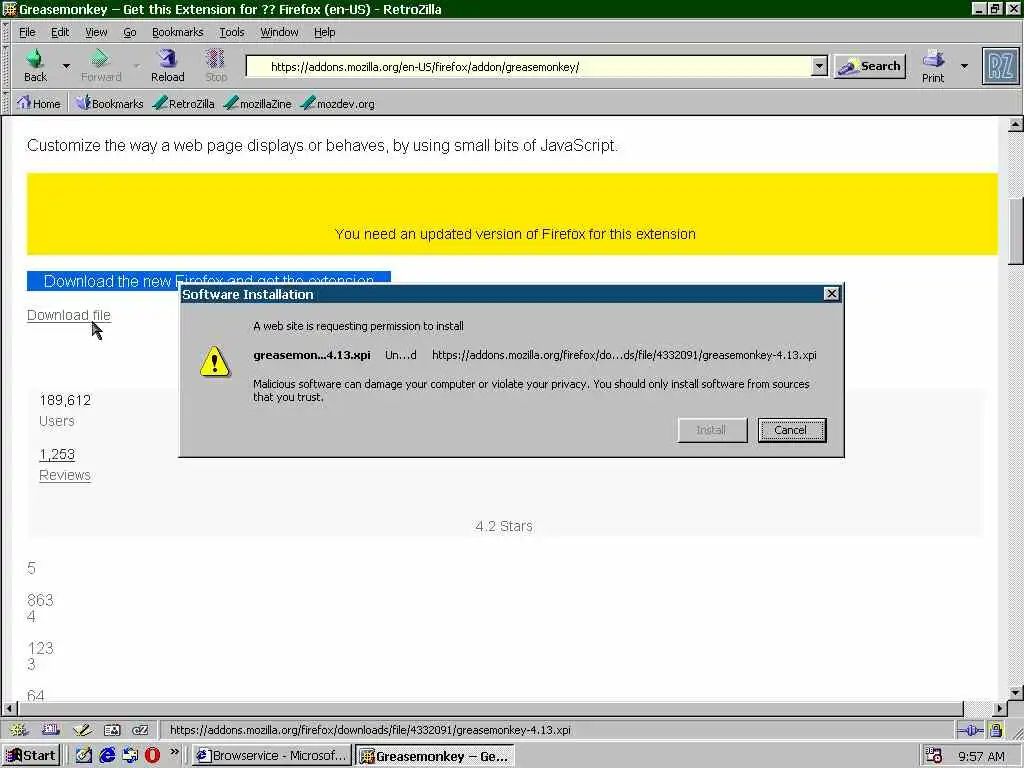Click the first quick launch icon
The height and width of the screenshot is (768, 1024).
(x=84, y=756)
